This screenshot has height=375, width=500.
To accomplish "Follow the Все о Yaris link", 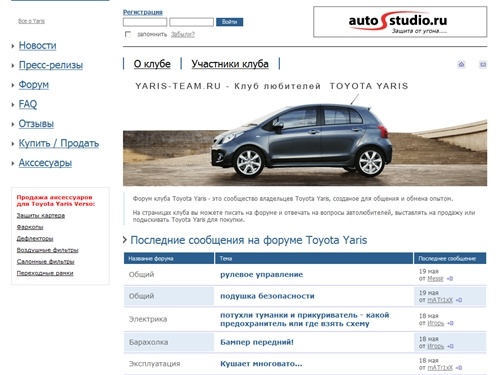I will click(x=31, y=21).
